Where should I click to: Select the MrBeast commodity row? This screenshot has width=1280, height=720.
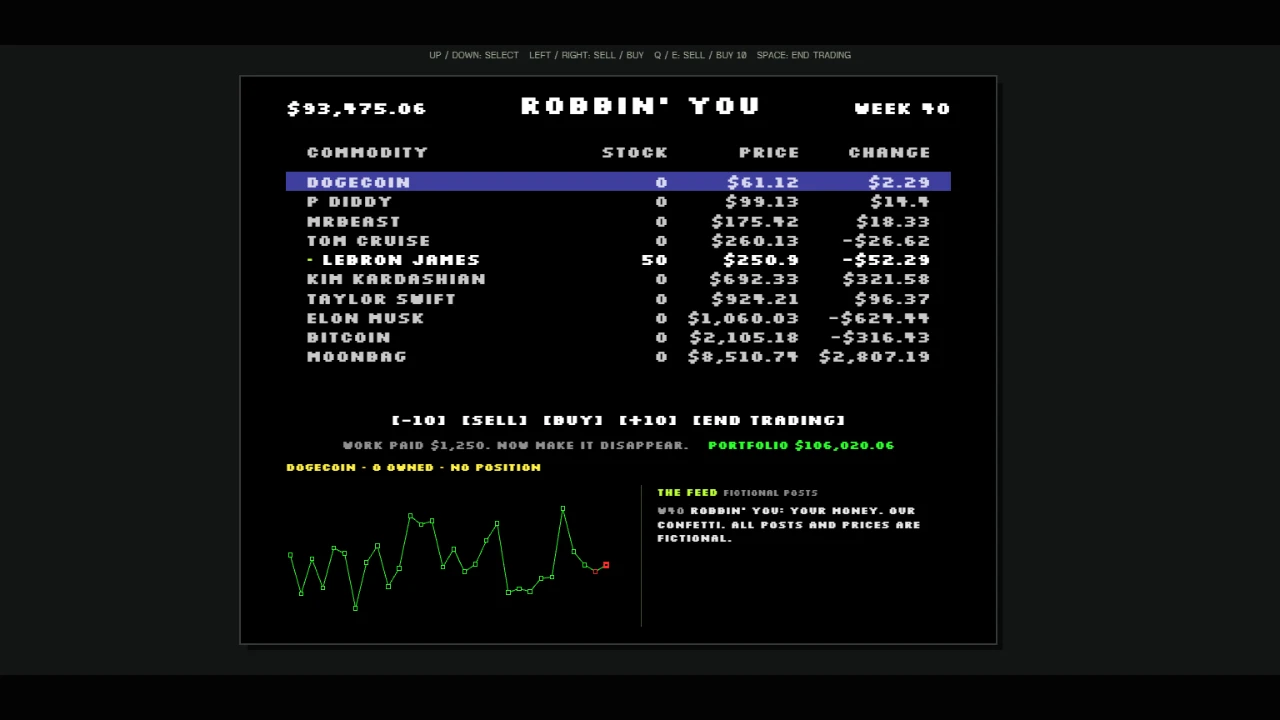pyautogui.click(x=618, y=221)
